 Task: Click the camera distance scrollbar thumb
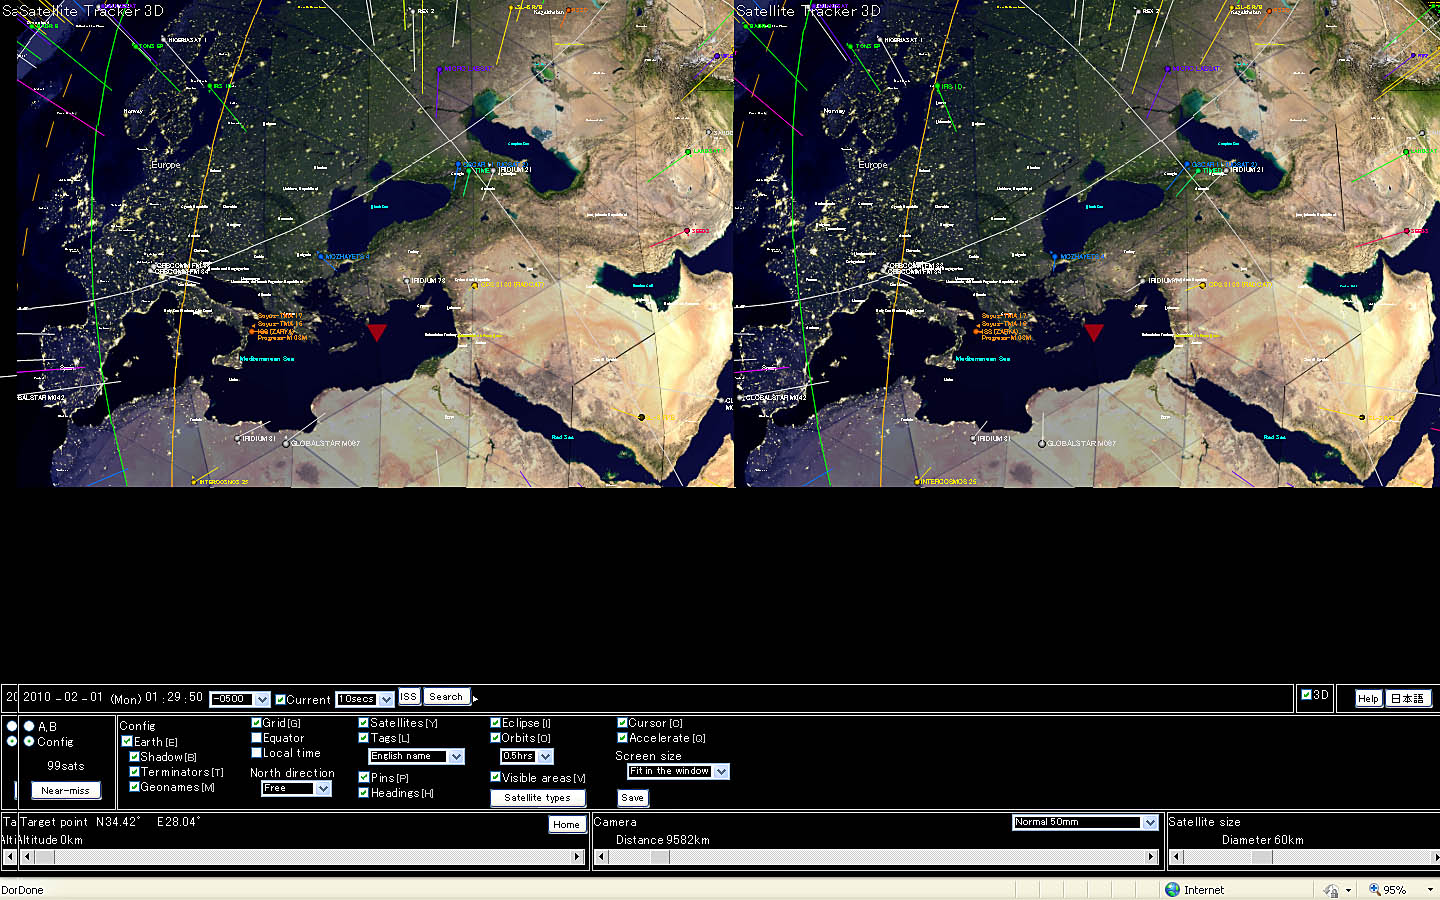(x=660, y=857)
